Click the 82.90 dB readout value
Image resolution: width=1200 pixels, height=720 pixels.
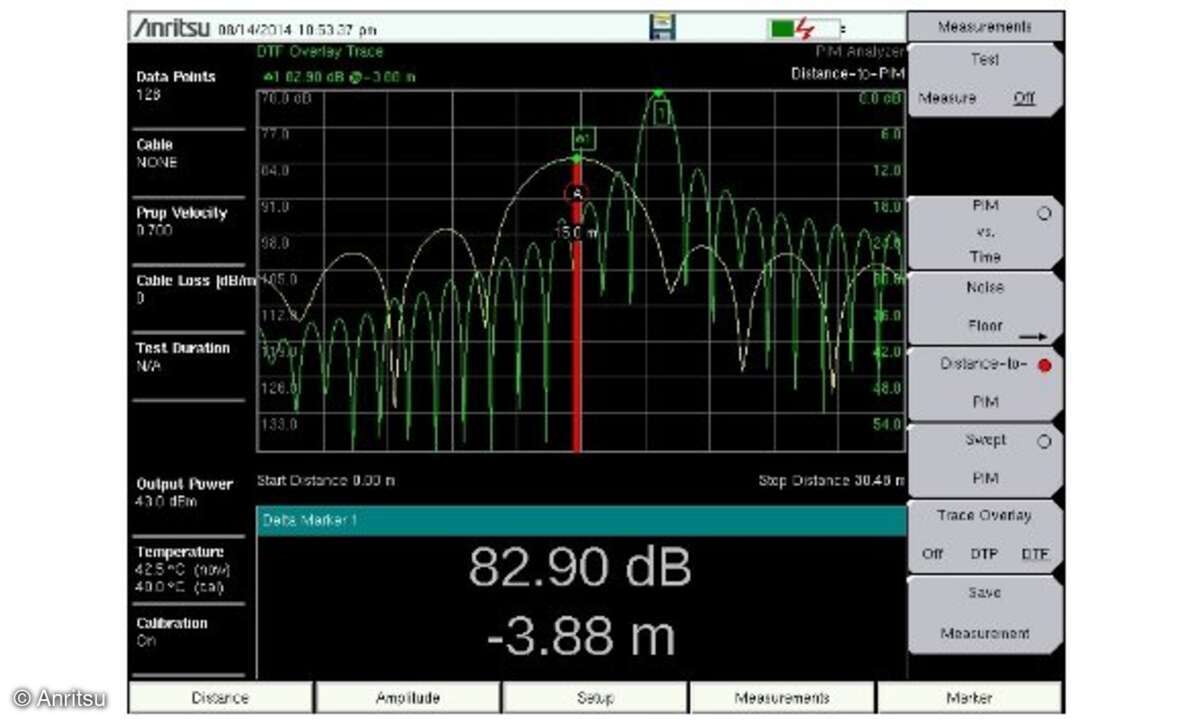[580, 568]
